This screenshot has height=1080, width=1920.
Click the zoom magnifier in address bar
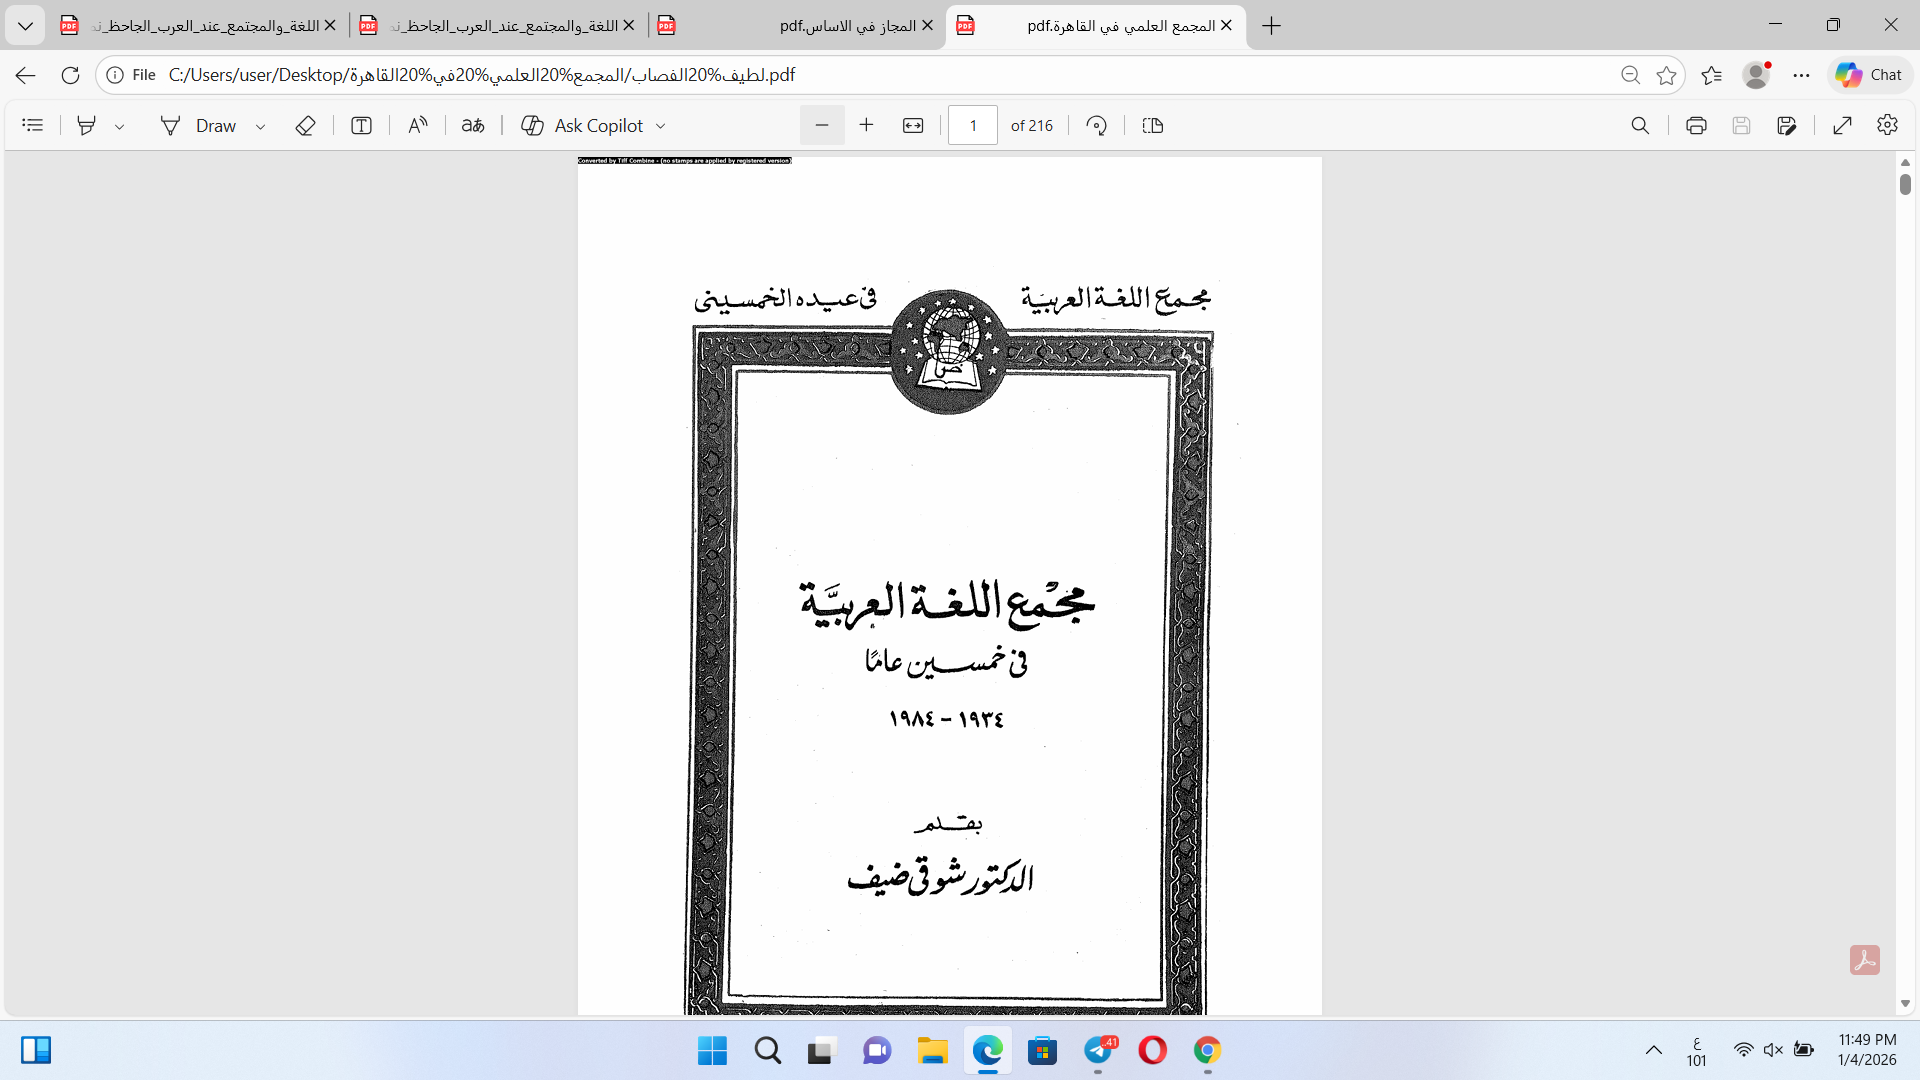coord(1630,75)
